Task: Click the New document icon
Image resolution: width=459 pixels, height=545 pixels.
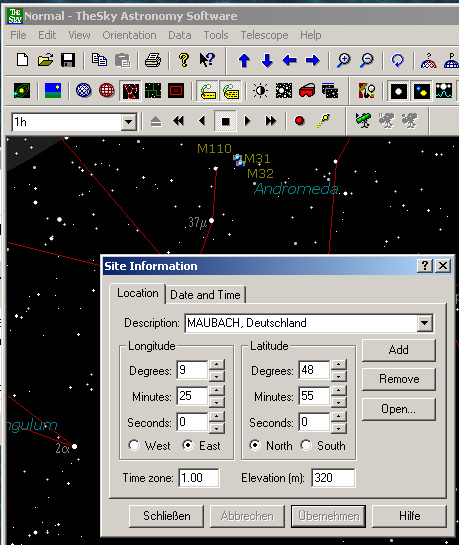Action: pyautogui.click(x=23, y=60)
